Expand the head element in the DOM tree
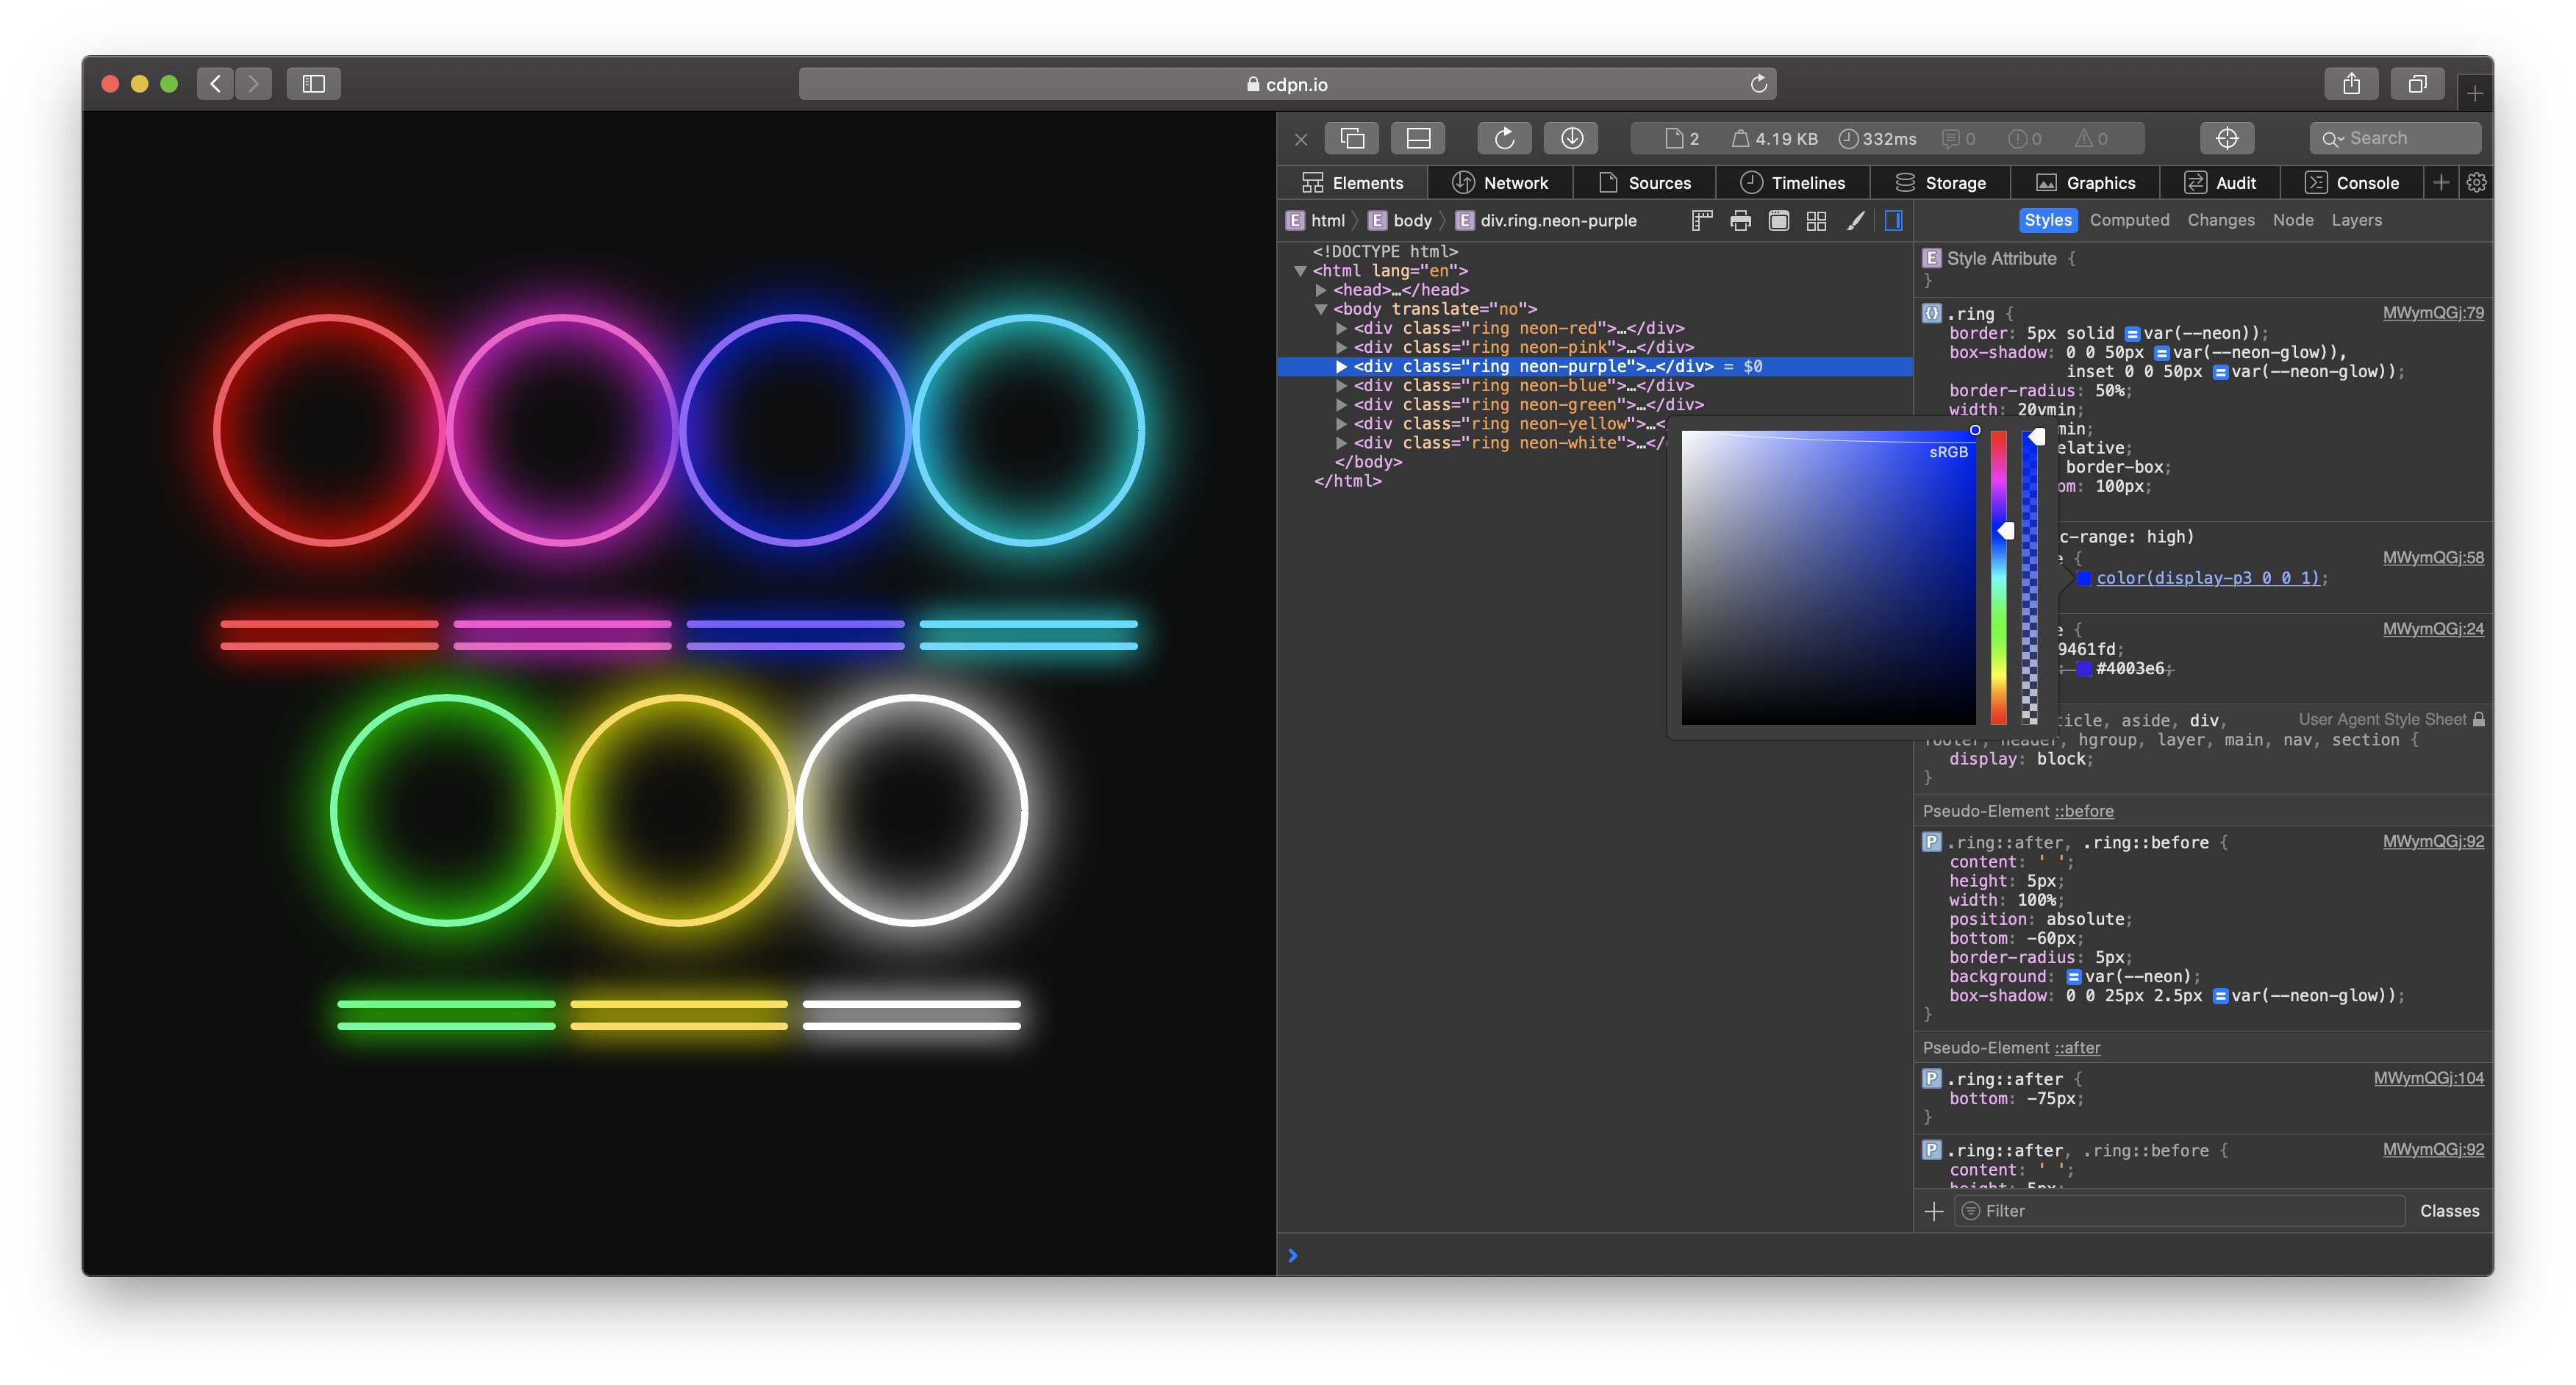 [1320, 289]
